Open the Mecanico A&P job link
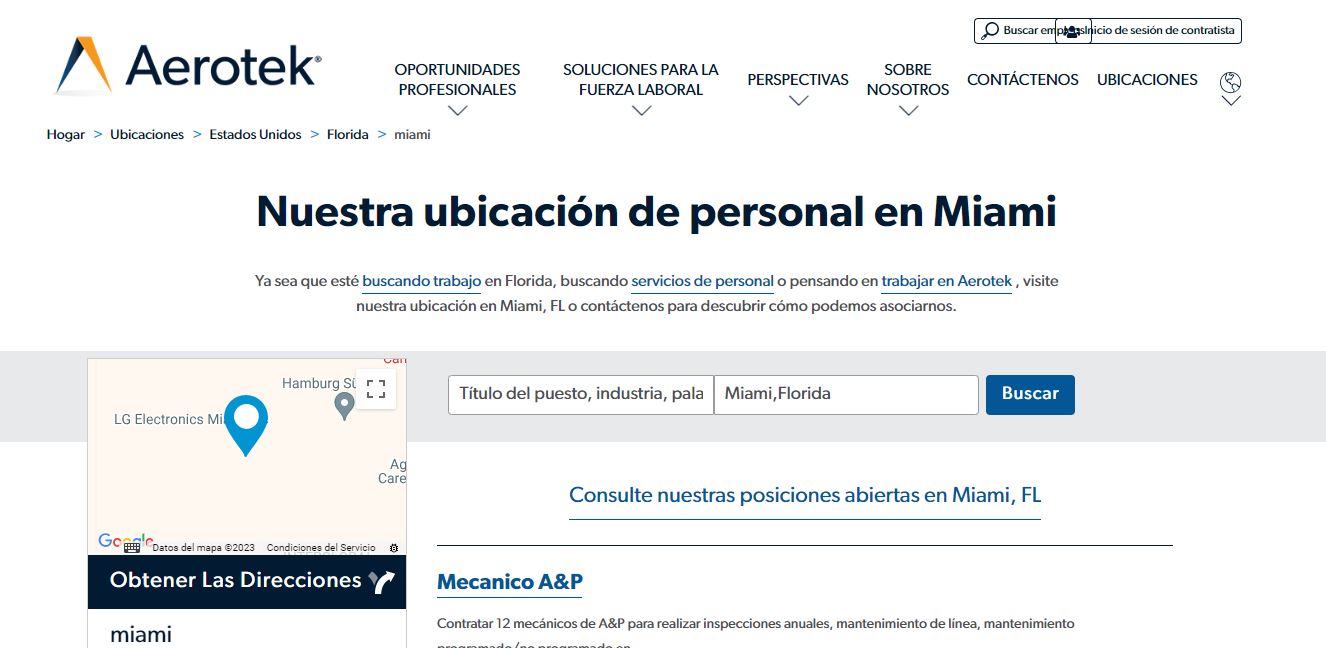Viewport: 1326px width, 648px height. point(510,582)
